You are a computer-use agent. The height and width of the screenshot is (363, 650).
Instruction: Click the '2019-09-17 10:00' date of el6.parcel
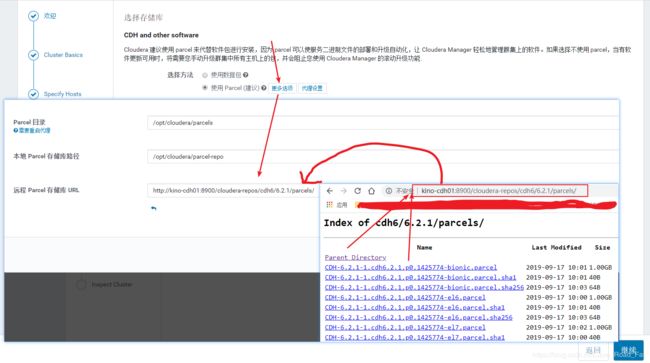point(556,297)
